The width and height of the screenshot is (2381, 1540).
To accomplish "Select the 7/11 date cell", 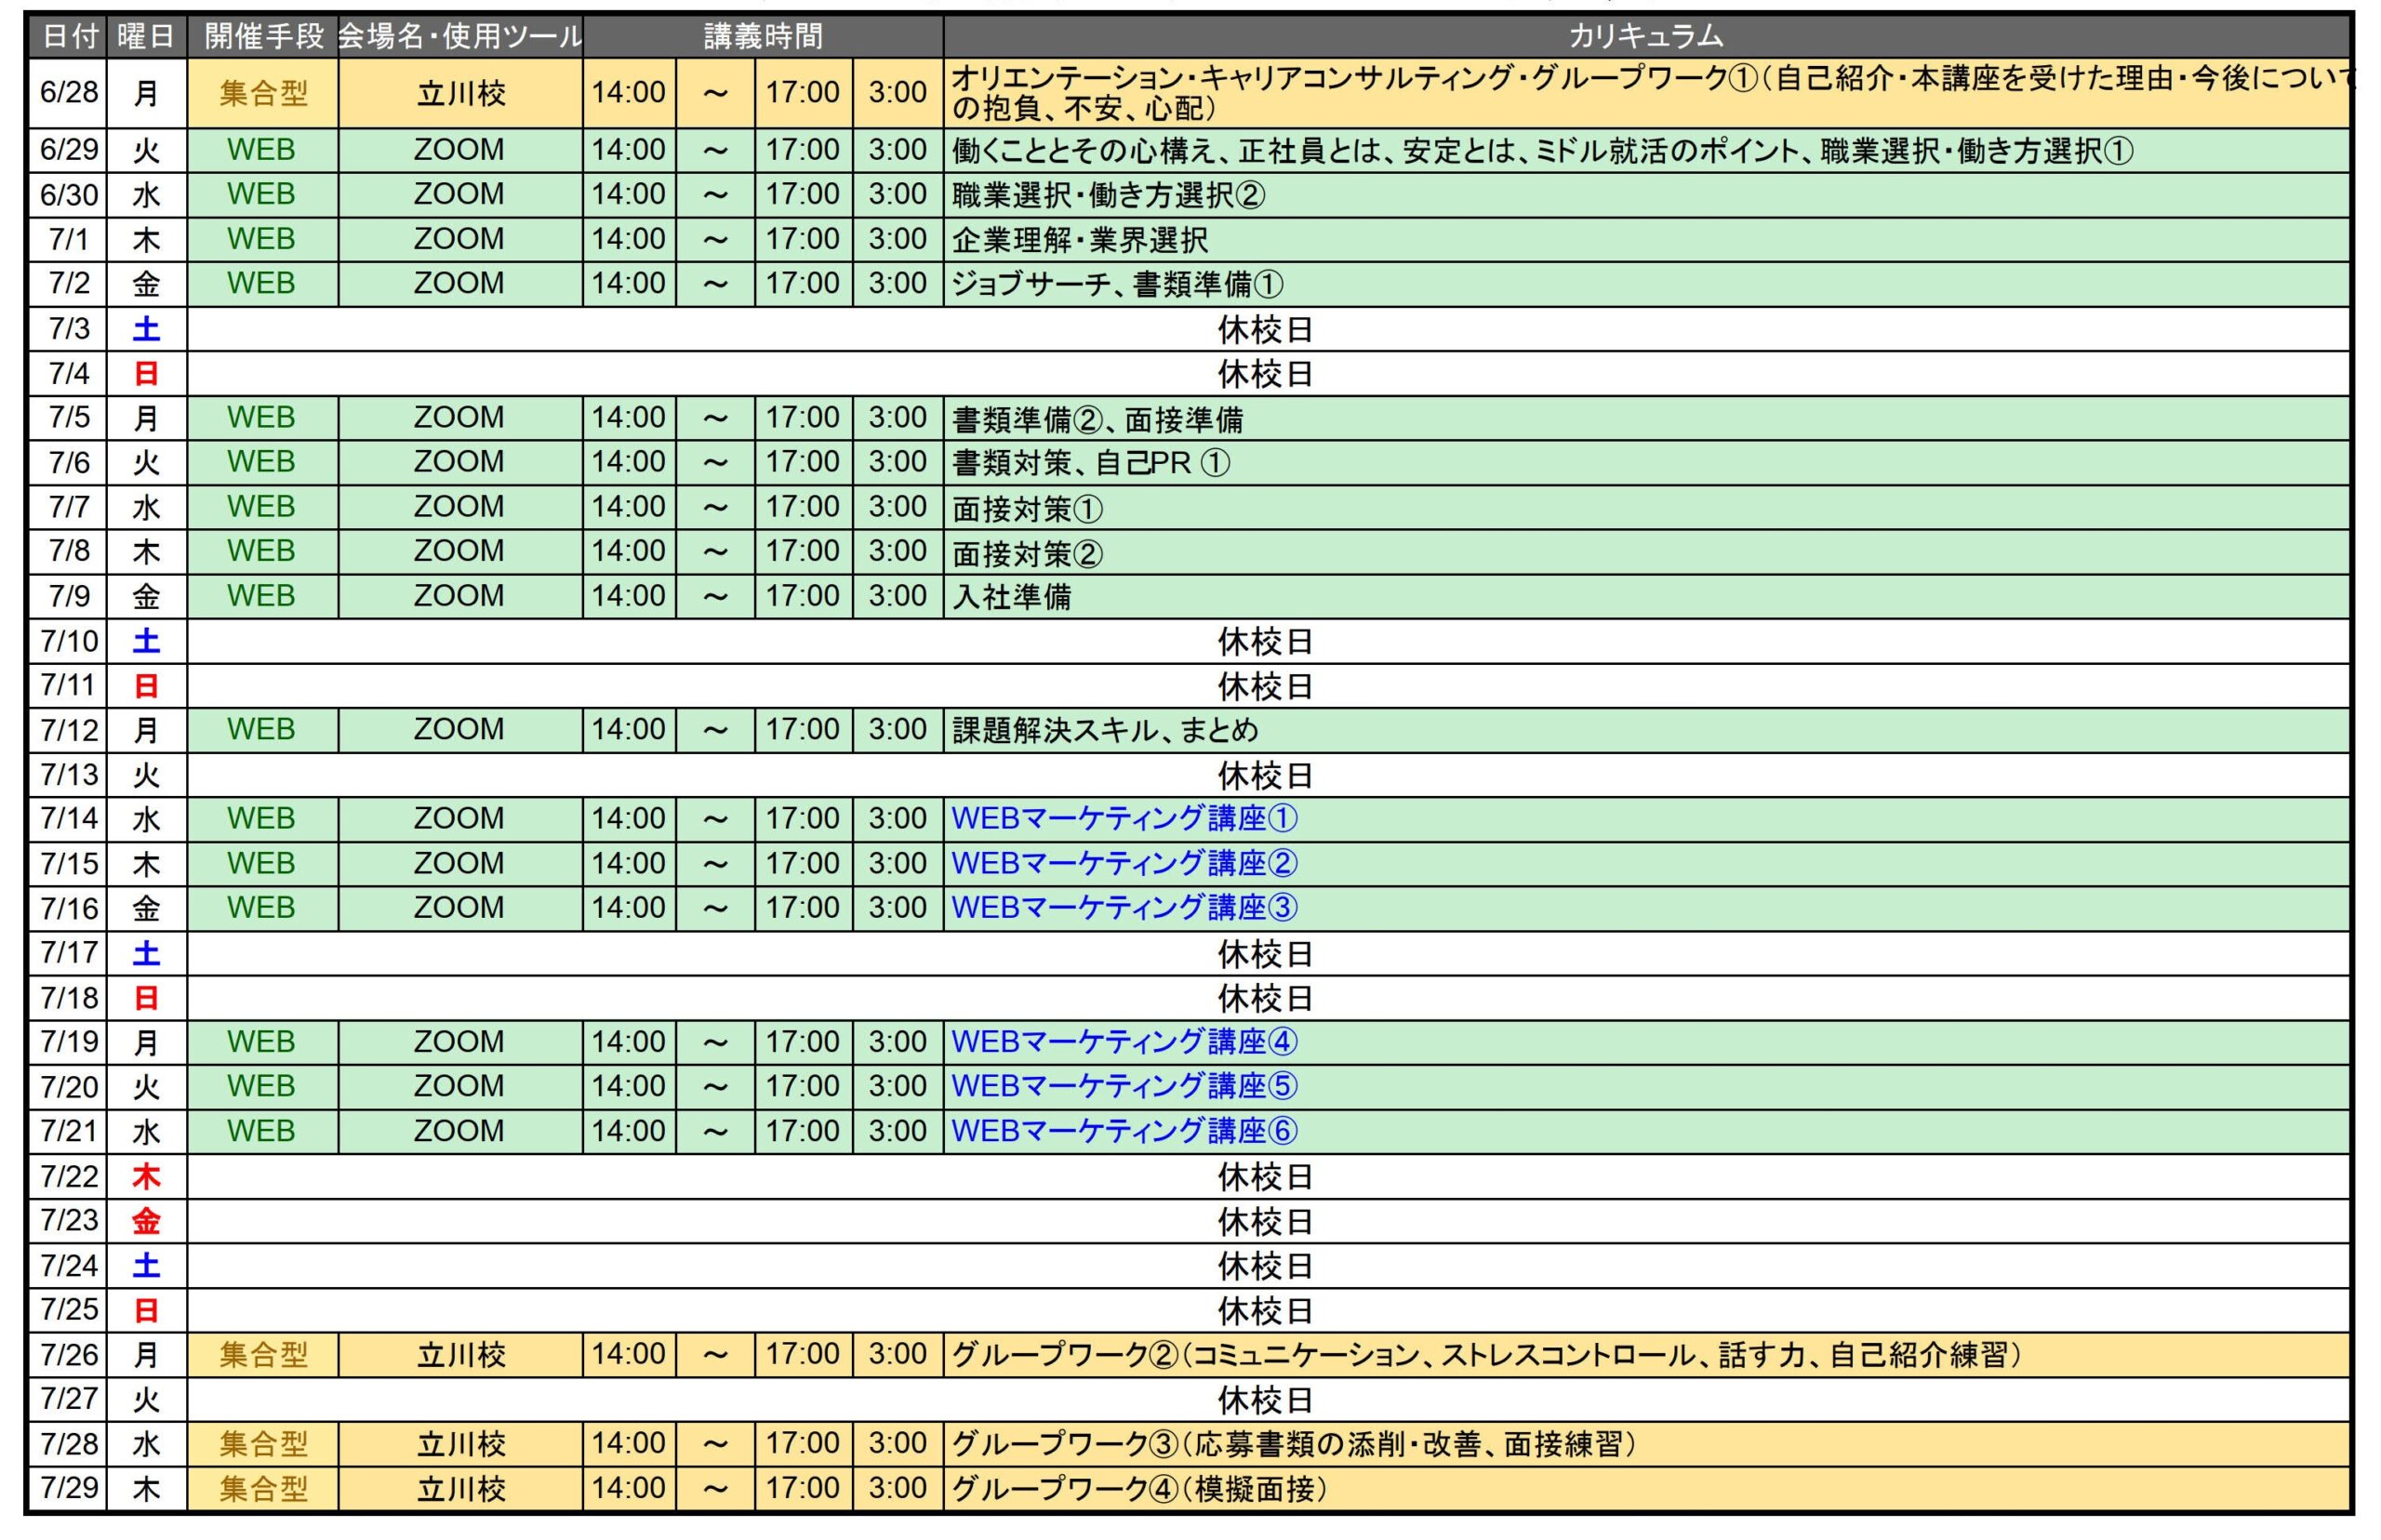I will (x=69, y=685).
